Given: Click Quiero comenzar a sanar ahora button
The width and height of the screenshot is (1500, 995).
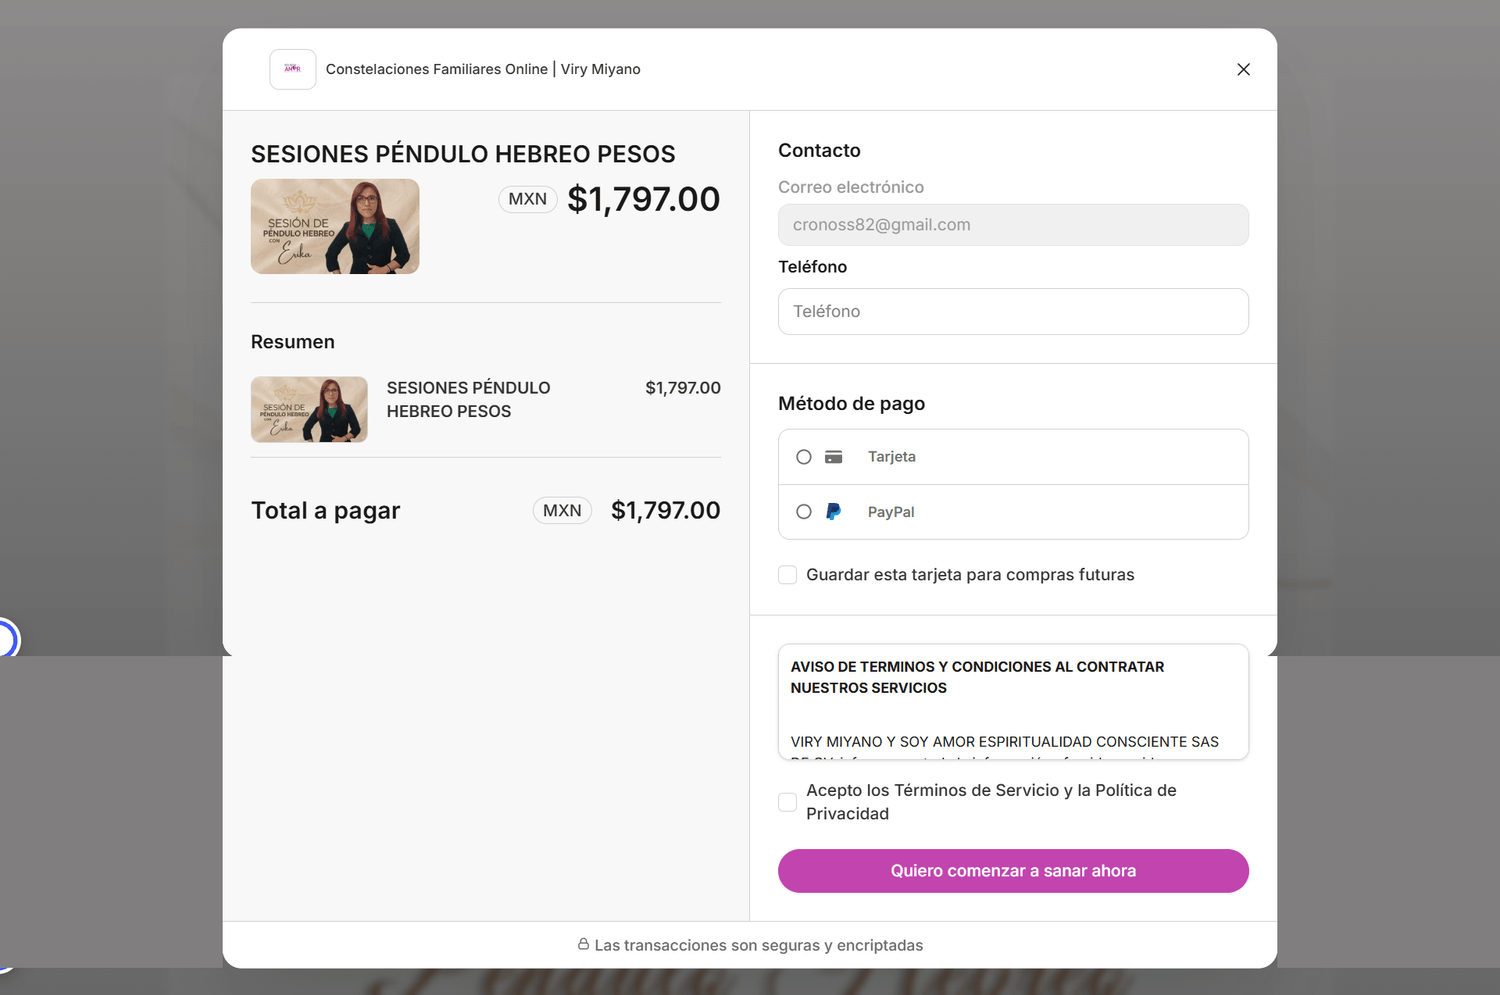Looking at the screenshot, I should pos(1013,871).
